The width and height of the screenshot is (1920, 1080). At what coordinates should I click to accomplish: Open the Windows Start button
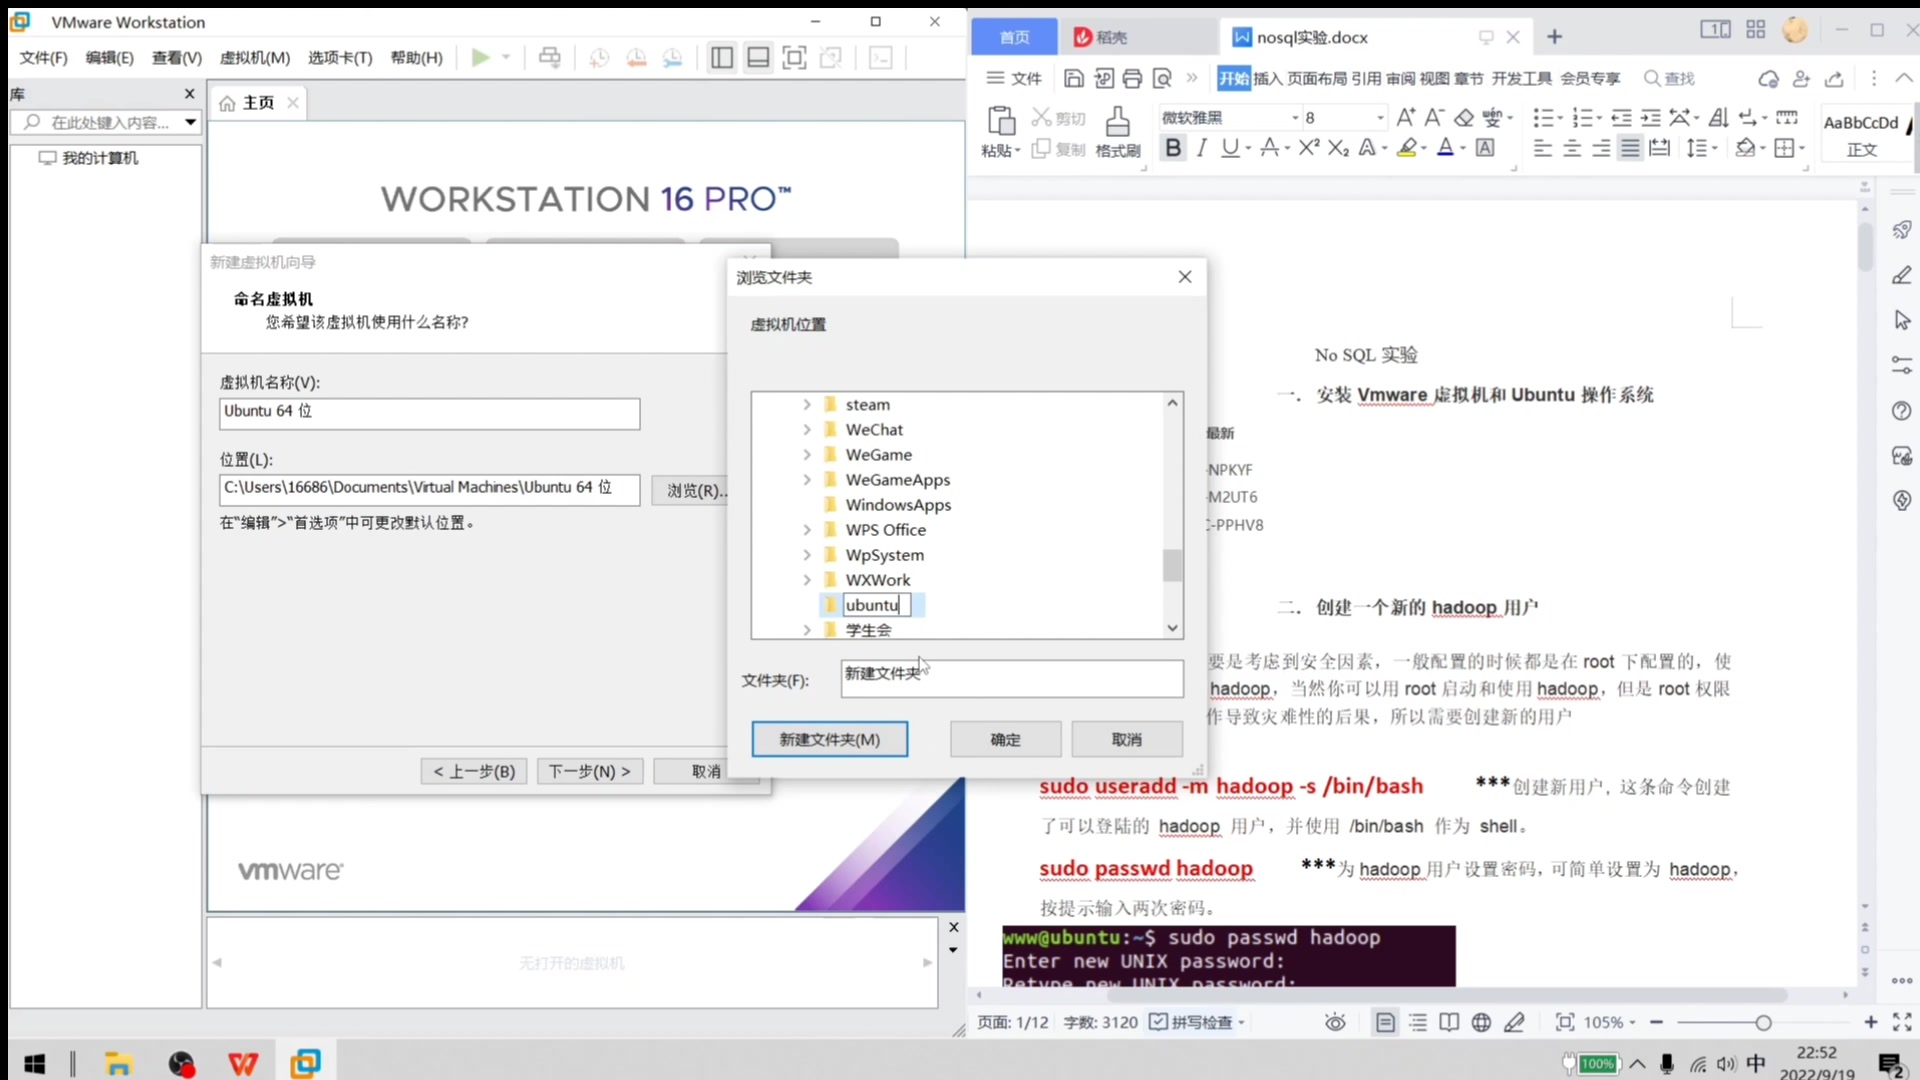click(x=35, y=1064)
